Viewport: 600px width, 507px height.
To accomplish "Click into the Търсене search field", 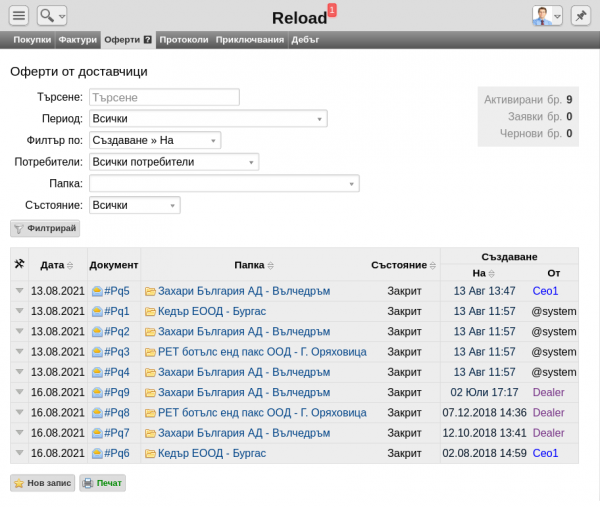I will [x=164, y=98].
